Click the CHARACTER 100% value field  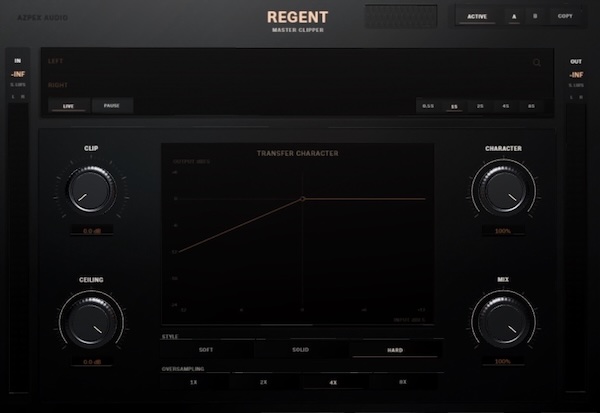pyautogui.click(x=503, y=231)
